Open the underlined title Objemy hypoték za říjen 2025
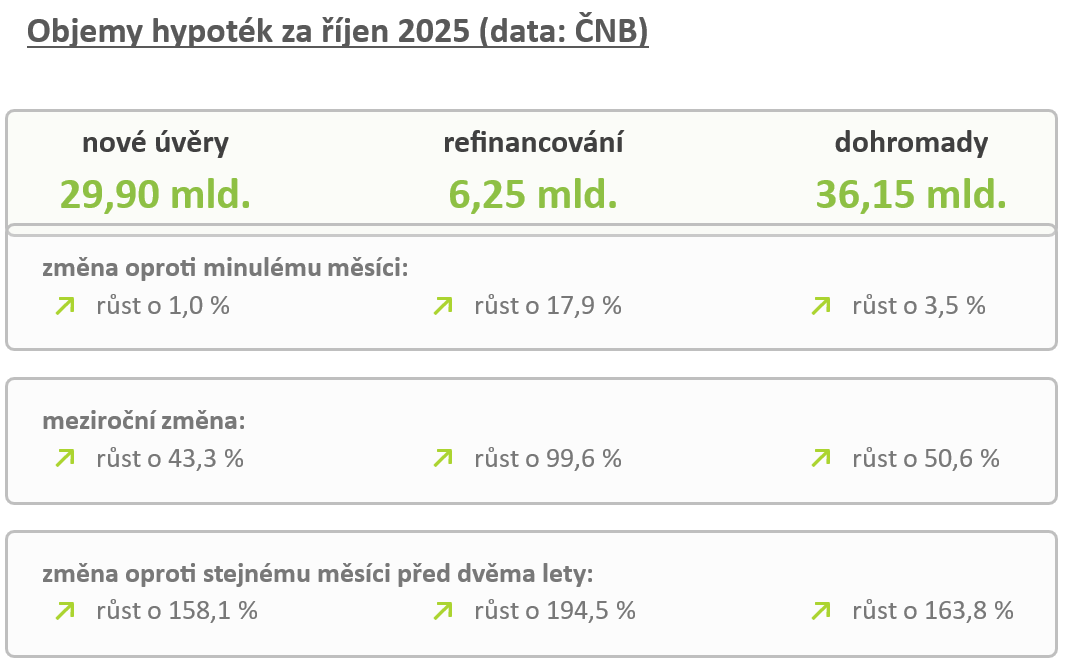Image resolution: width=1065 pixels, height=663 pixels. point(338,32)
